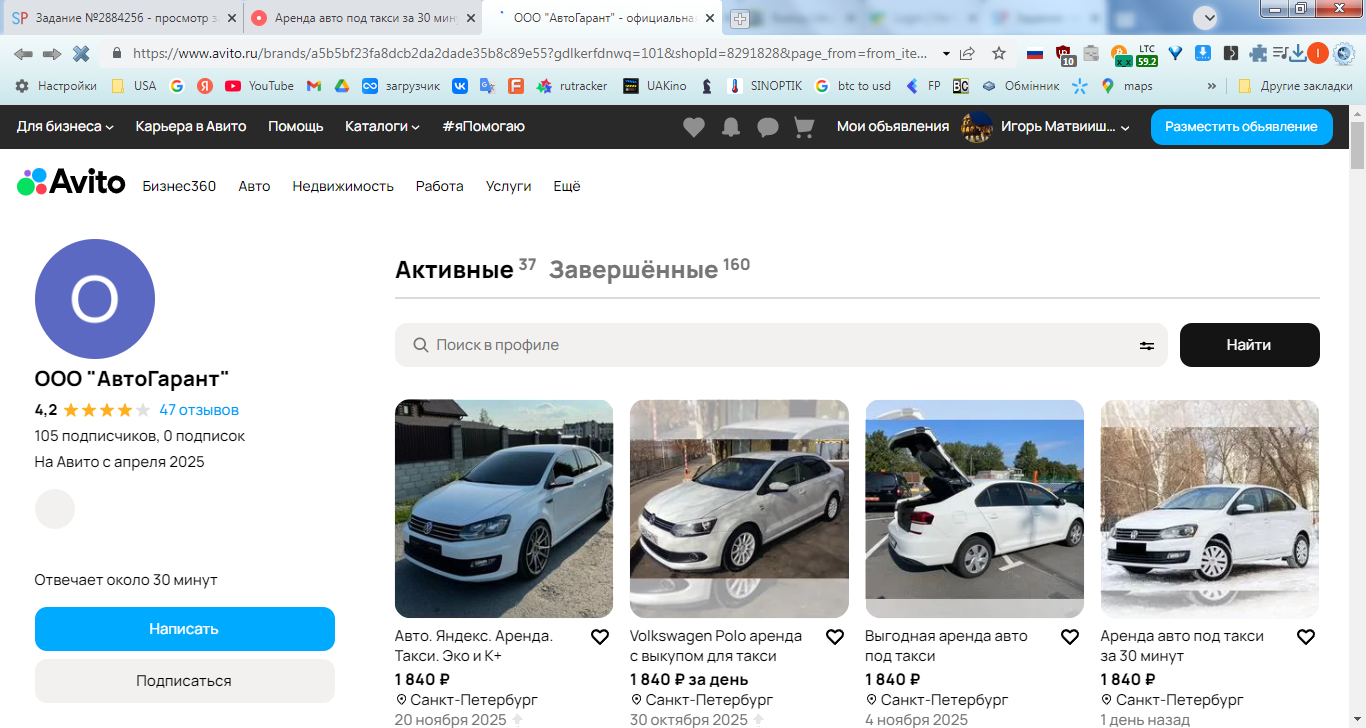
Task: Open the '#яПомогаю' link
Action: [x=483, y=127]
